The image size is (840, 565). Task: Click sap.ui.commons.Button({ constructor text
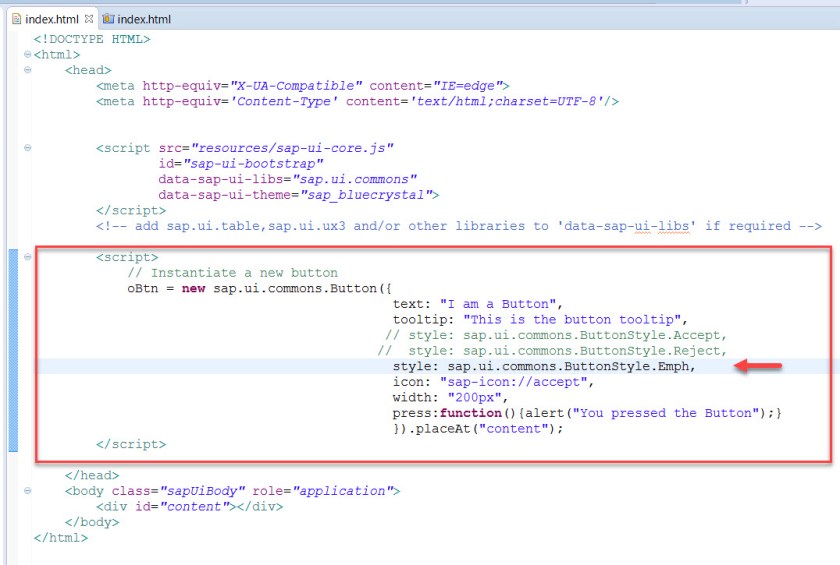[303, 288]
